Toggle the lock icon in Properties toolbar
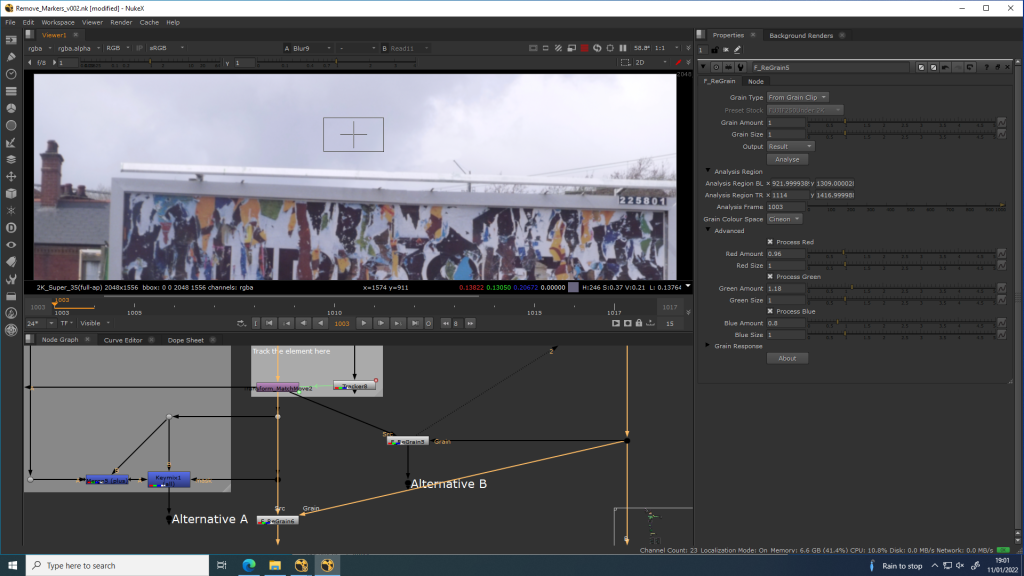The image size is (1024, 576). pyautogui.click(x=714, y=50)
